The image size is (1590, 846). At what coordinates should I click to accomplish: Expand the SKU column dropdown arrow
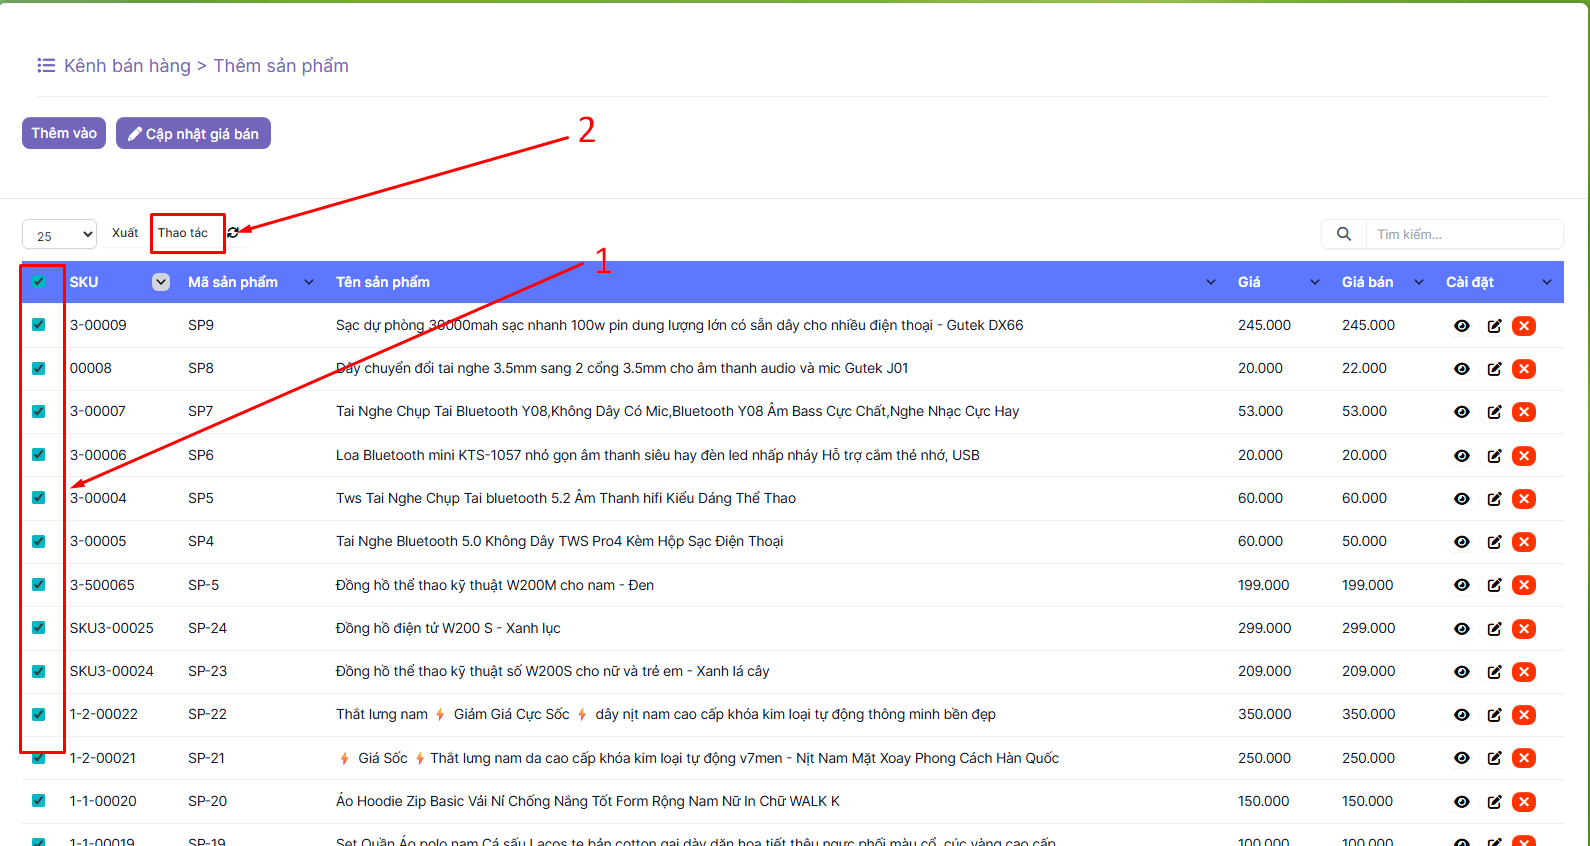click(161, 282)
